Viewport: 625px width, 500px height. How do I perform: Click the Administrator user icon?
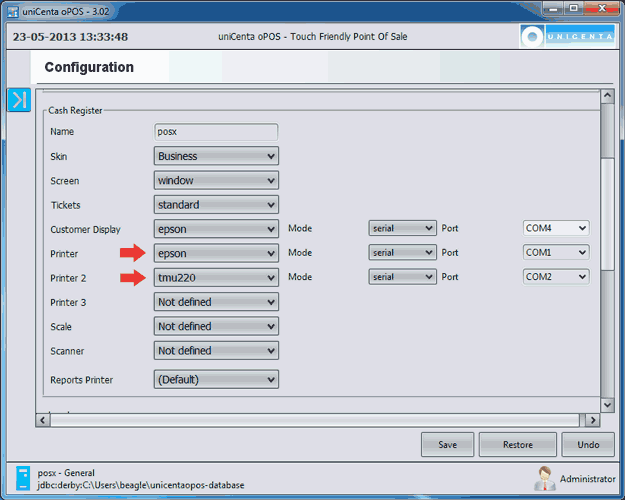pyautogui.click(x=545, y=477)
